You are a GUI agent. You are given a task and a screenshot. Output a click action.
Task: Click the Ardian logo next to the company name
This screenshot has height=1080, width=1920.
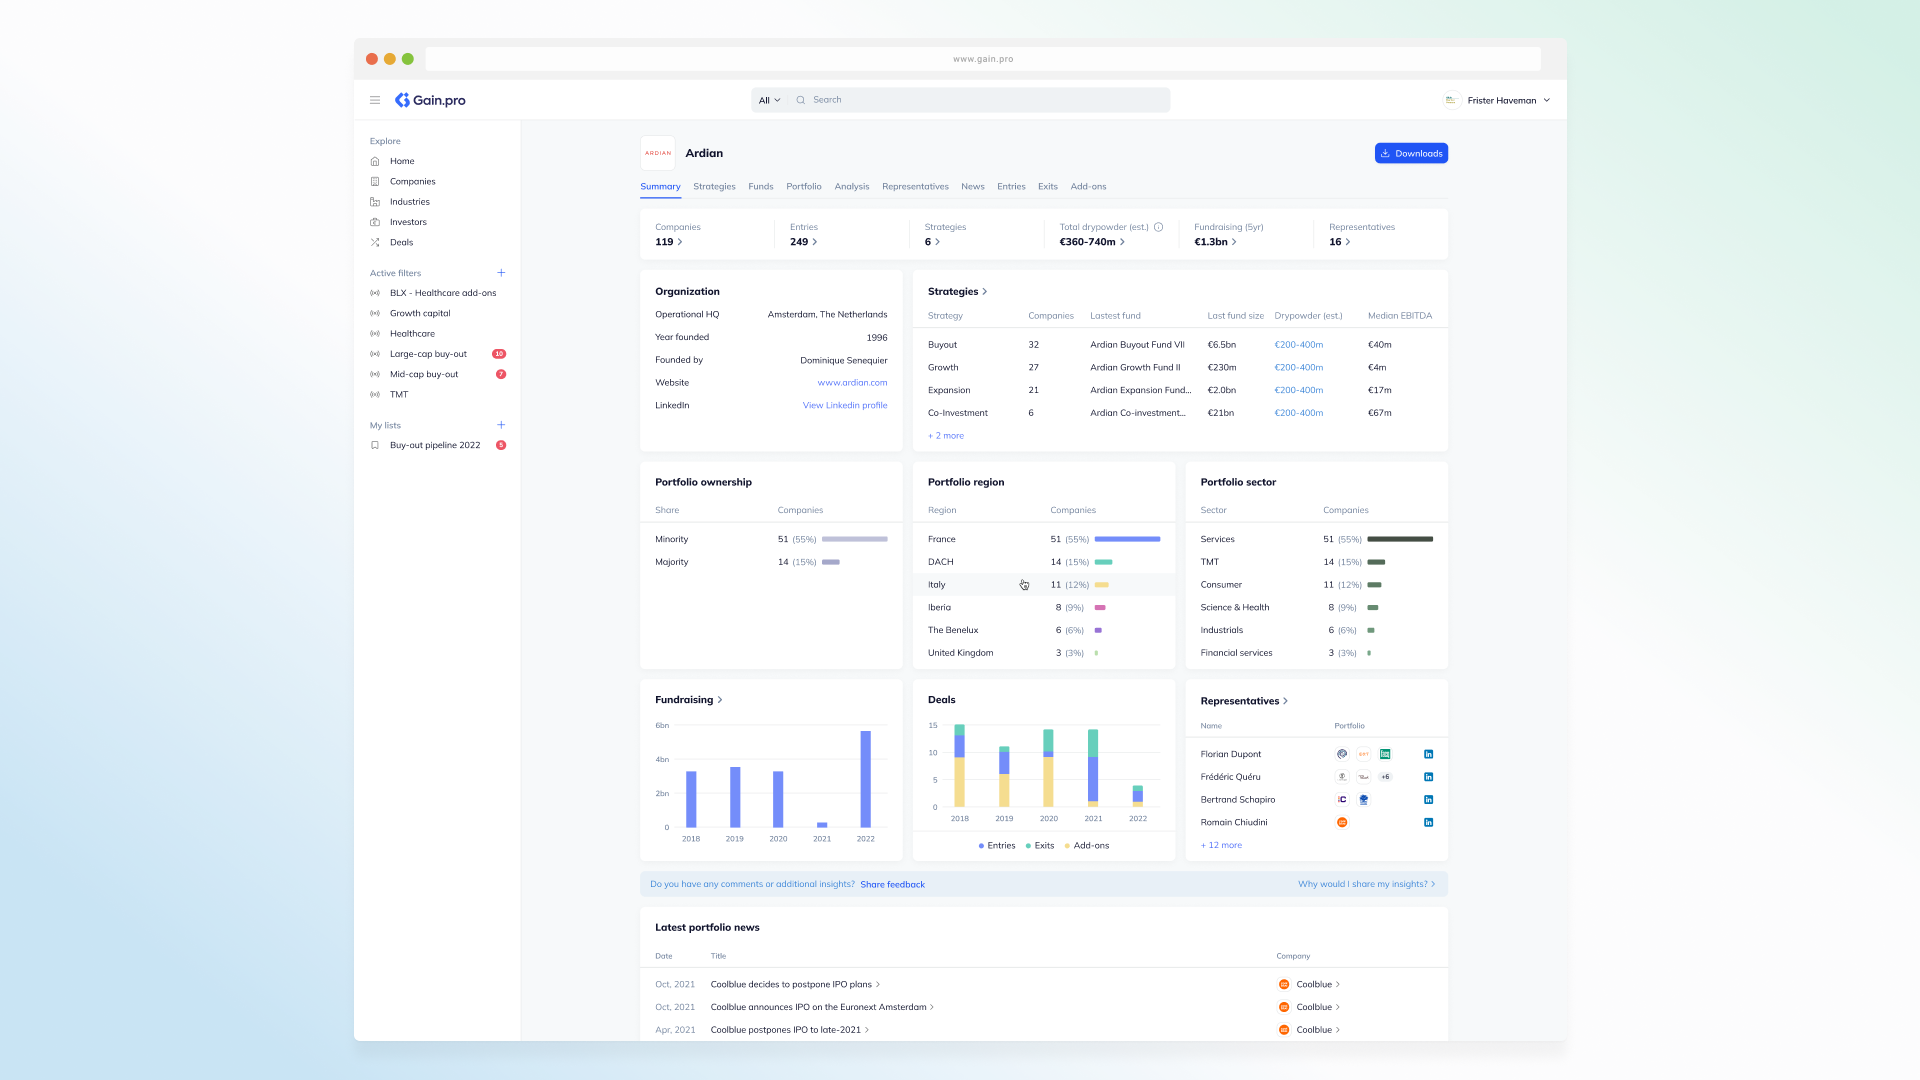pos(658,153)
